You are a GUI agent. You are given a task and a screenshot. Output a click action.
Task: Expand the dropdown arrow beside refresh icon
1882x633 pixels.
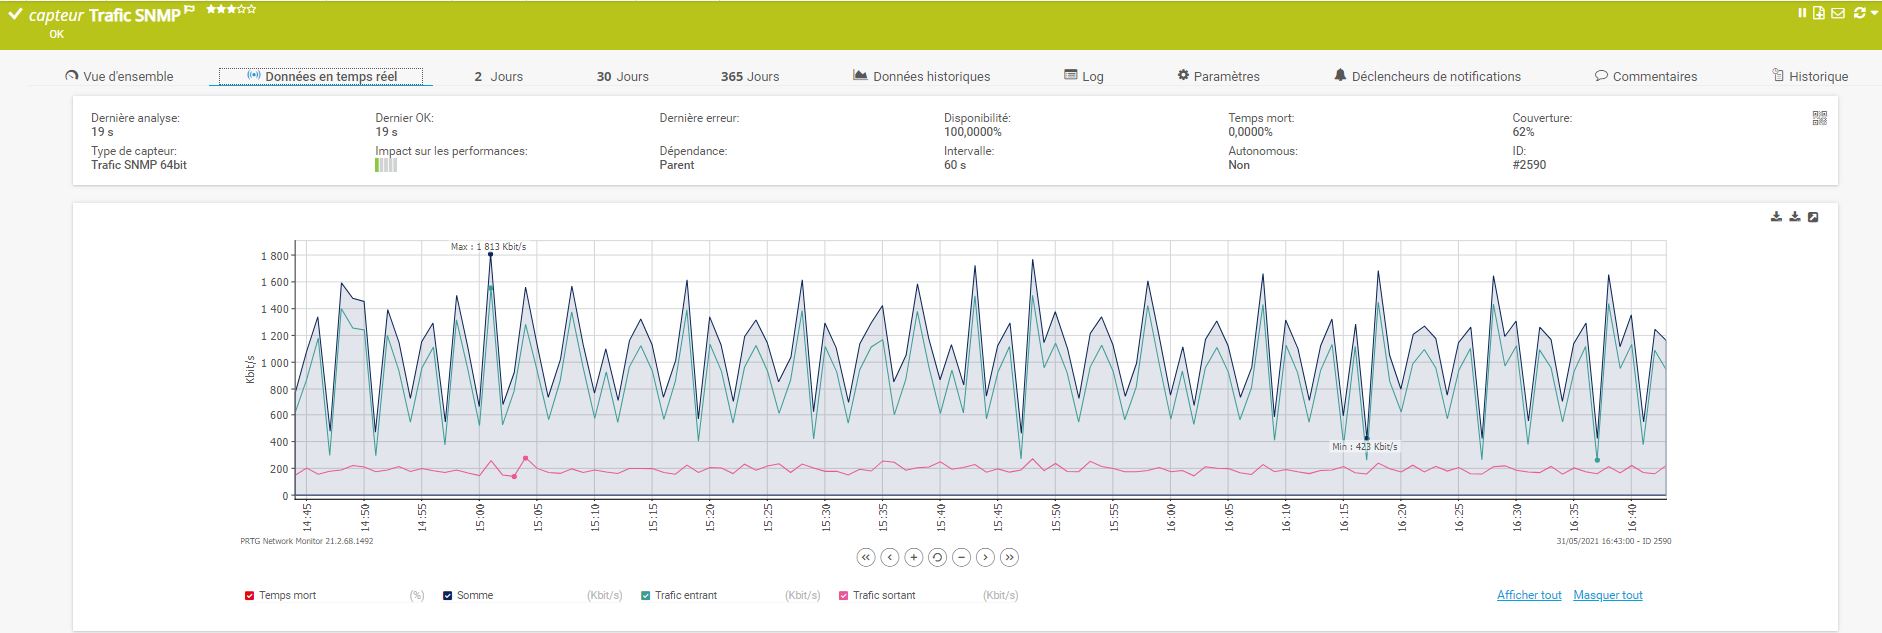1873,13
